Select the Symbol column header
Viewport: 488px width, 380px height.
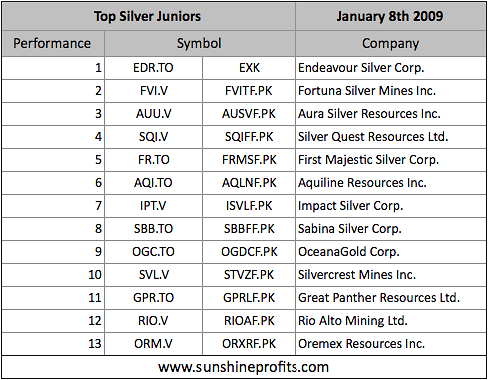coord(200,44)
